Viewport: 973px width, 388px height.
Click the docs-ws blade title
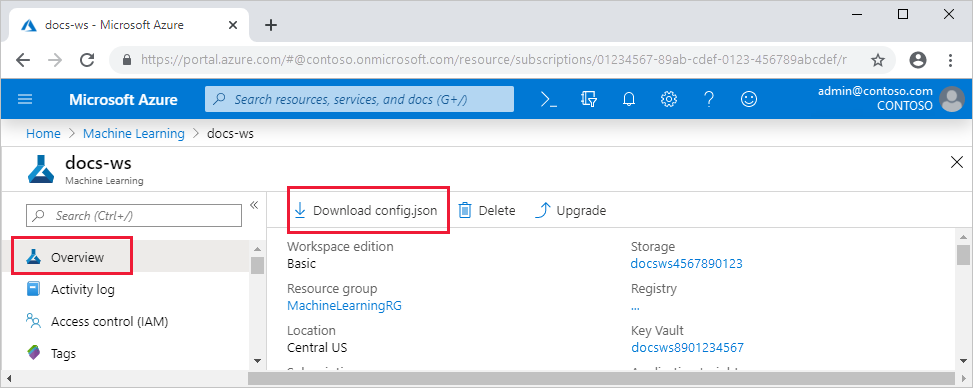tap(98, 163)
